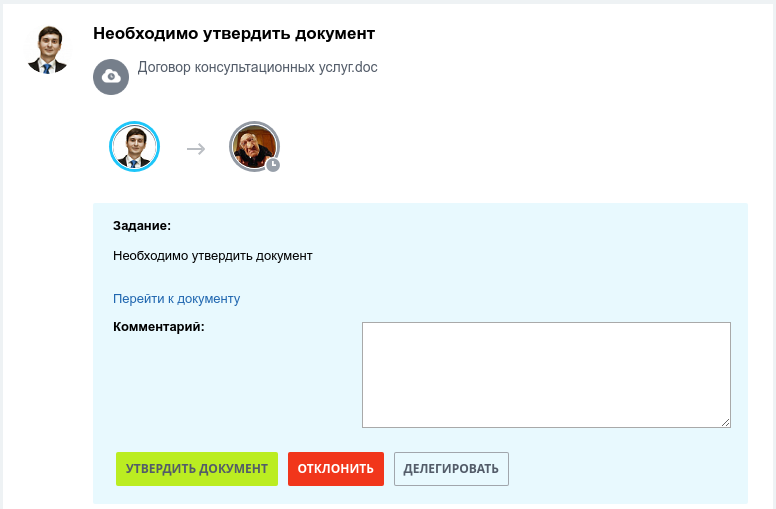
Task: Click the arrow between workflow participants
Action: 196,149
